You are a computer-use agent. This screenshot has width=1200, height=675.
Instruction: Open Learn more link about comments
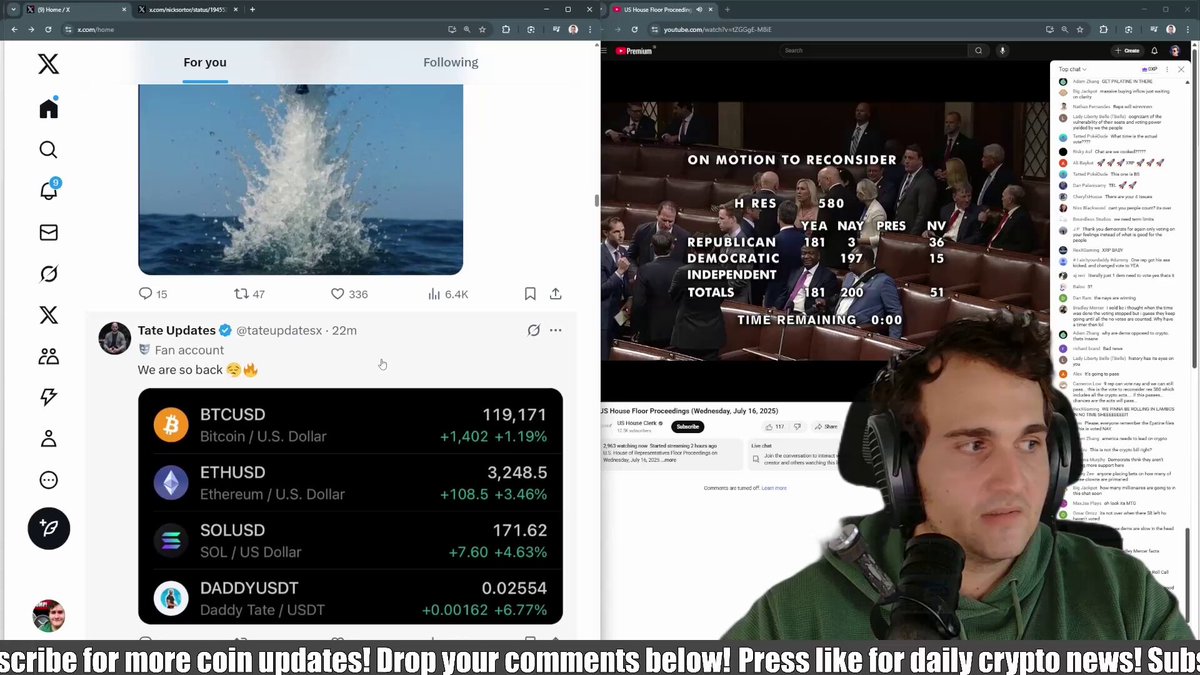pos(774,488)
